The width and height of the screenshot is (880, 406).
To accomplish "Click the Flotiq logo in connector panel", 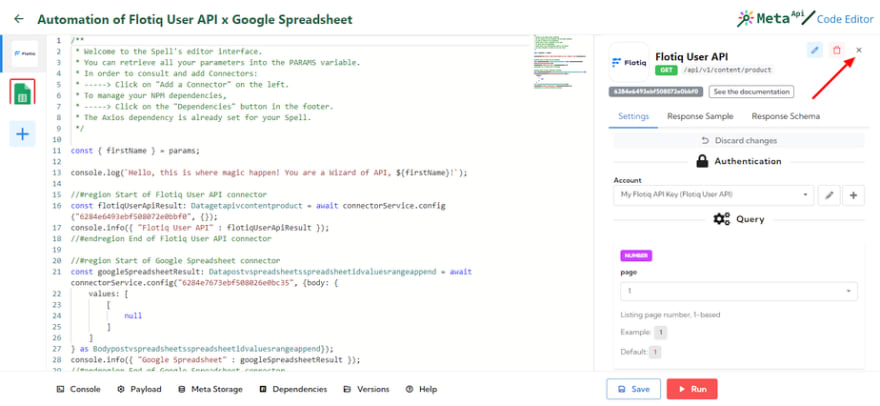I will tap(629, 62).
